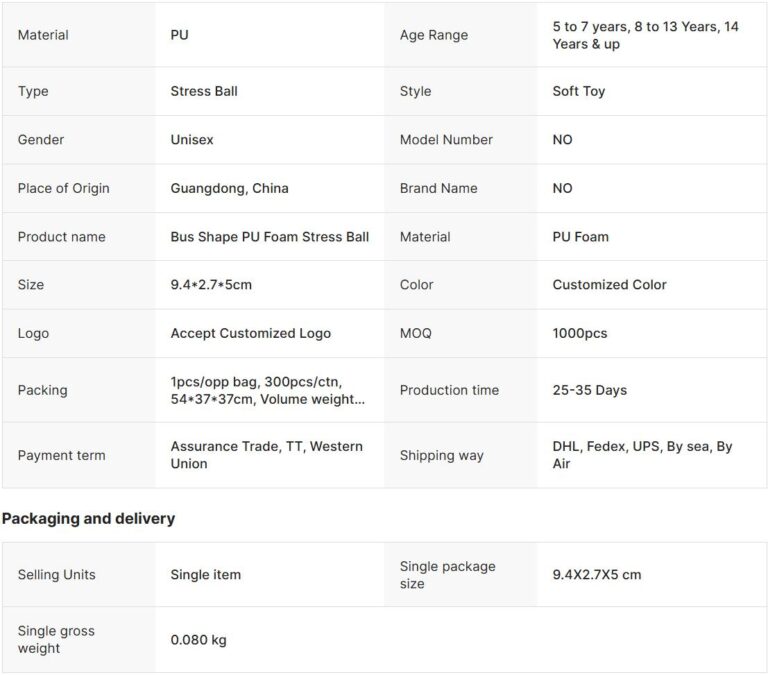Click the '25-35 Days' production time value
The width and height of the screenshot is (768, 675).
click(589, 390)
